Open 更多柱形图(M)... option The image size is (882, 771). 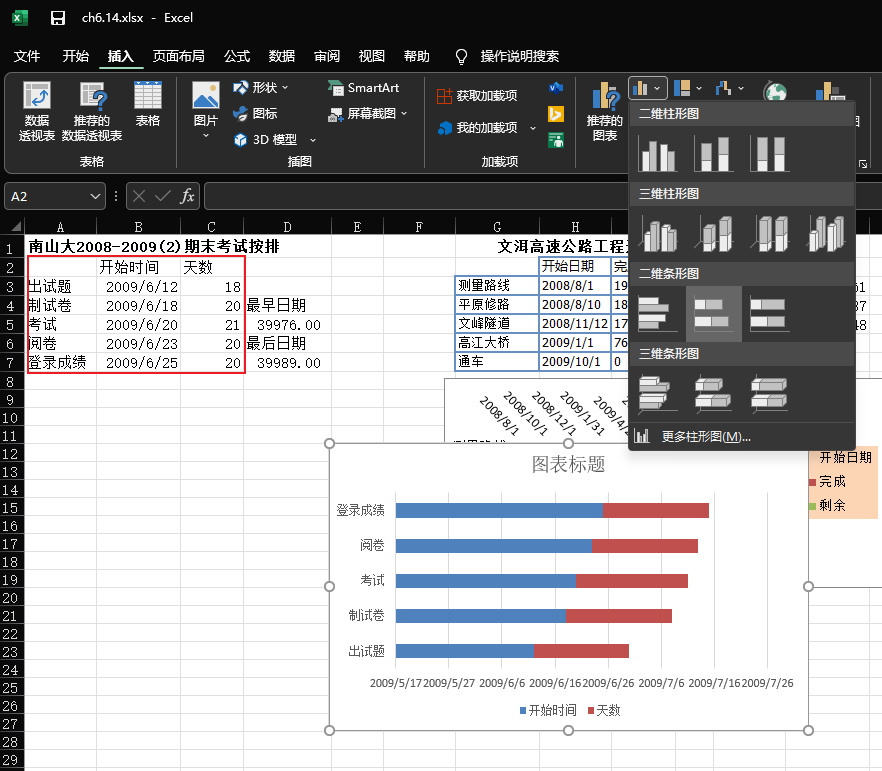[741, 437]
